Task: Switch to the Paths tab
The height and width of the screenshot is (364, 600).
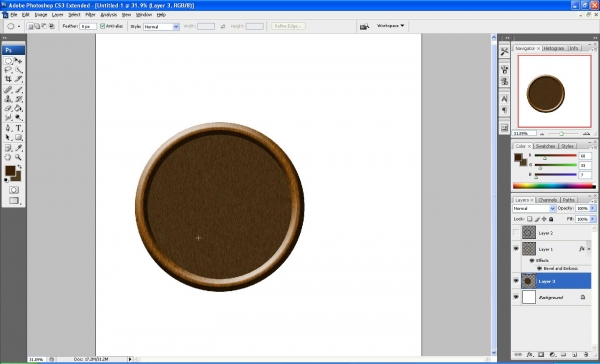Action: [x=569, y=200]
